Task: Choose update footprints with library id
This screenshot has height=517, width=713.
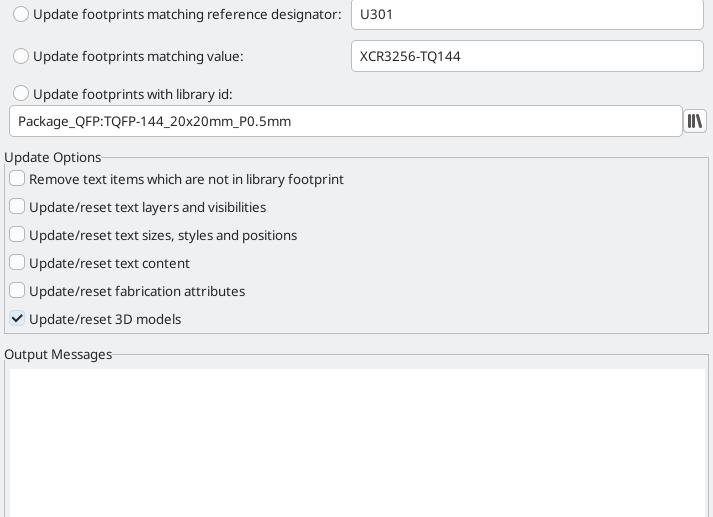Action: (x=21, y=94)
